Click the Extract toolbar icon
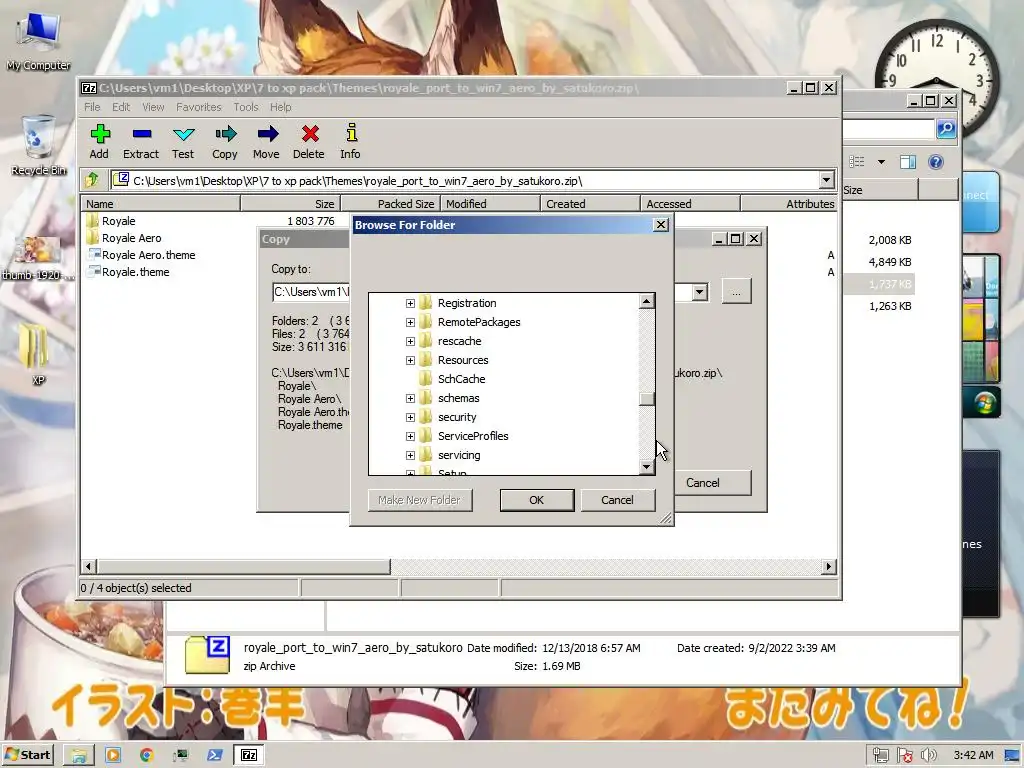This screenshot has width=1024, height=768. [141, 141]
